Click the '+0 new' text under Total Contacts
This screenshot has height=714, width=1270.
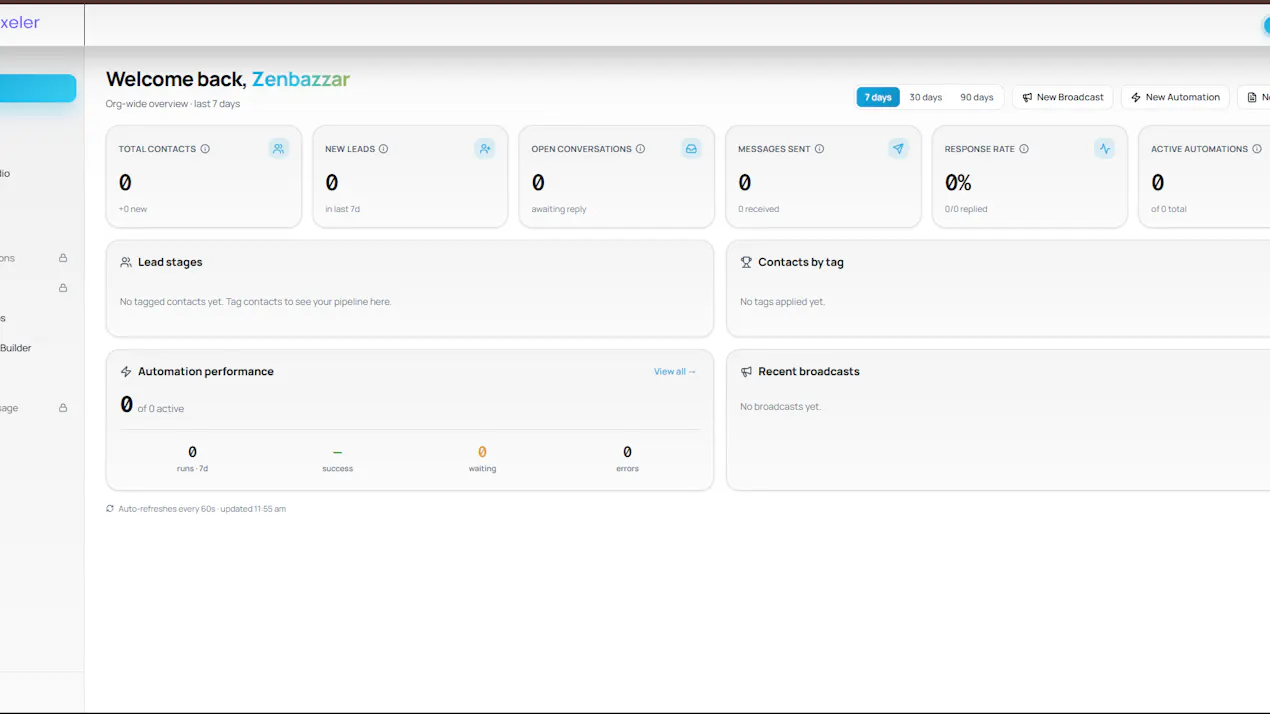click(133, 209)
